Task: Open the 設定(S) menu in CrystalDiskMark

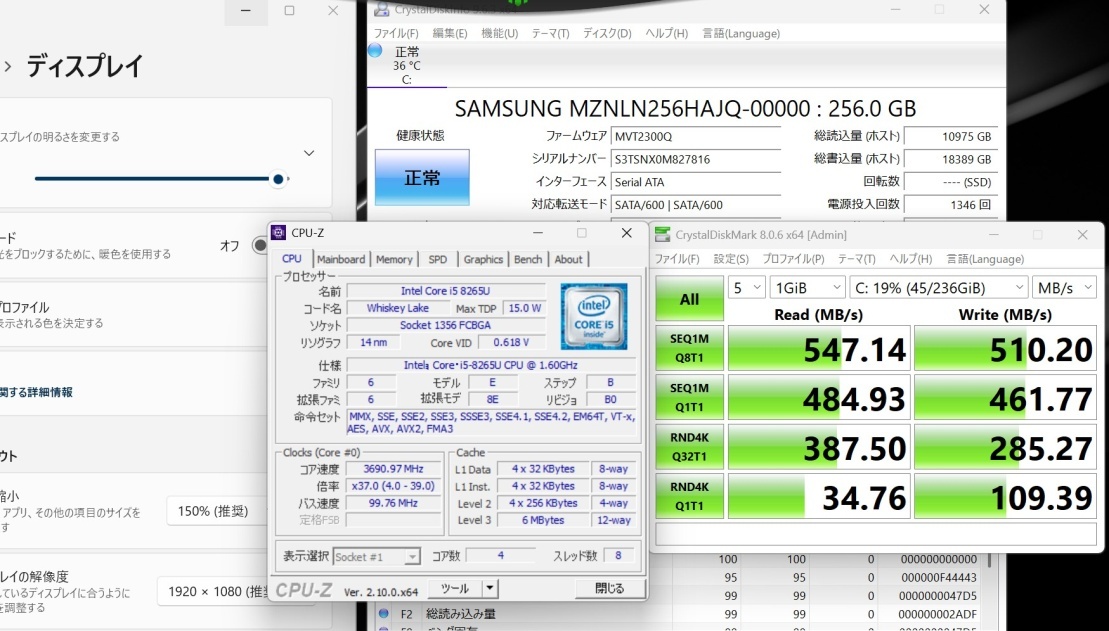Action: (731, 259)
